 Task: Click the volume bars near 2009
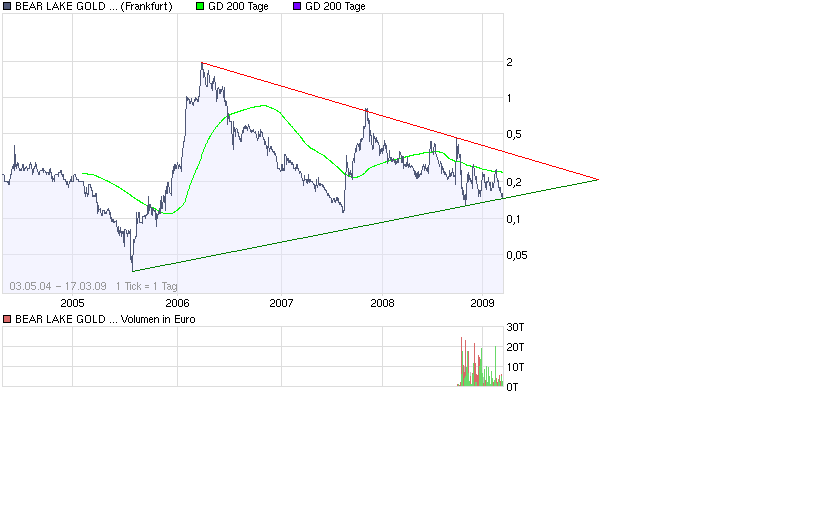click(x=481, y=362)
